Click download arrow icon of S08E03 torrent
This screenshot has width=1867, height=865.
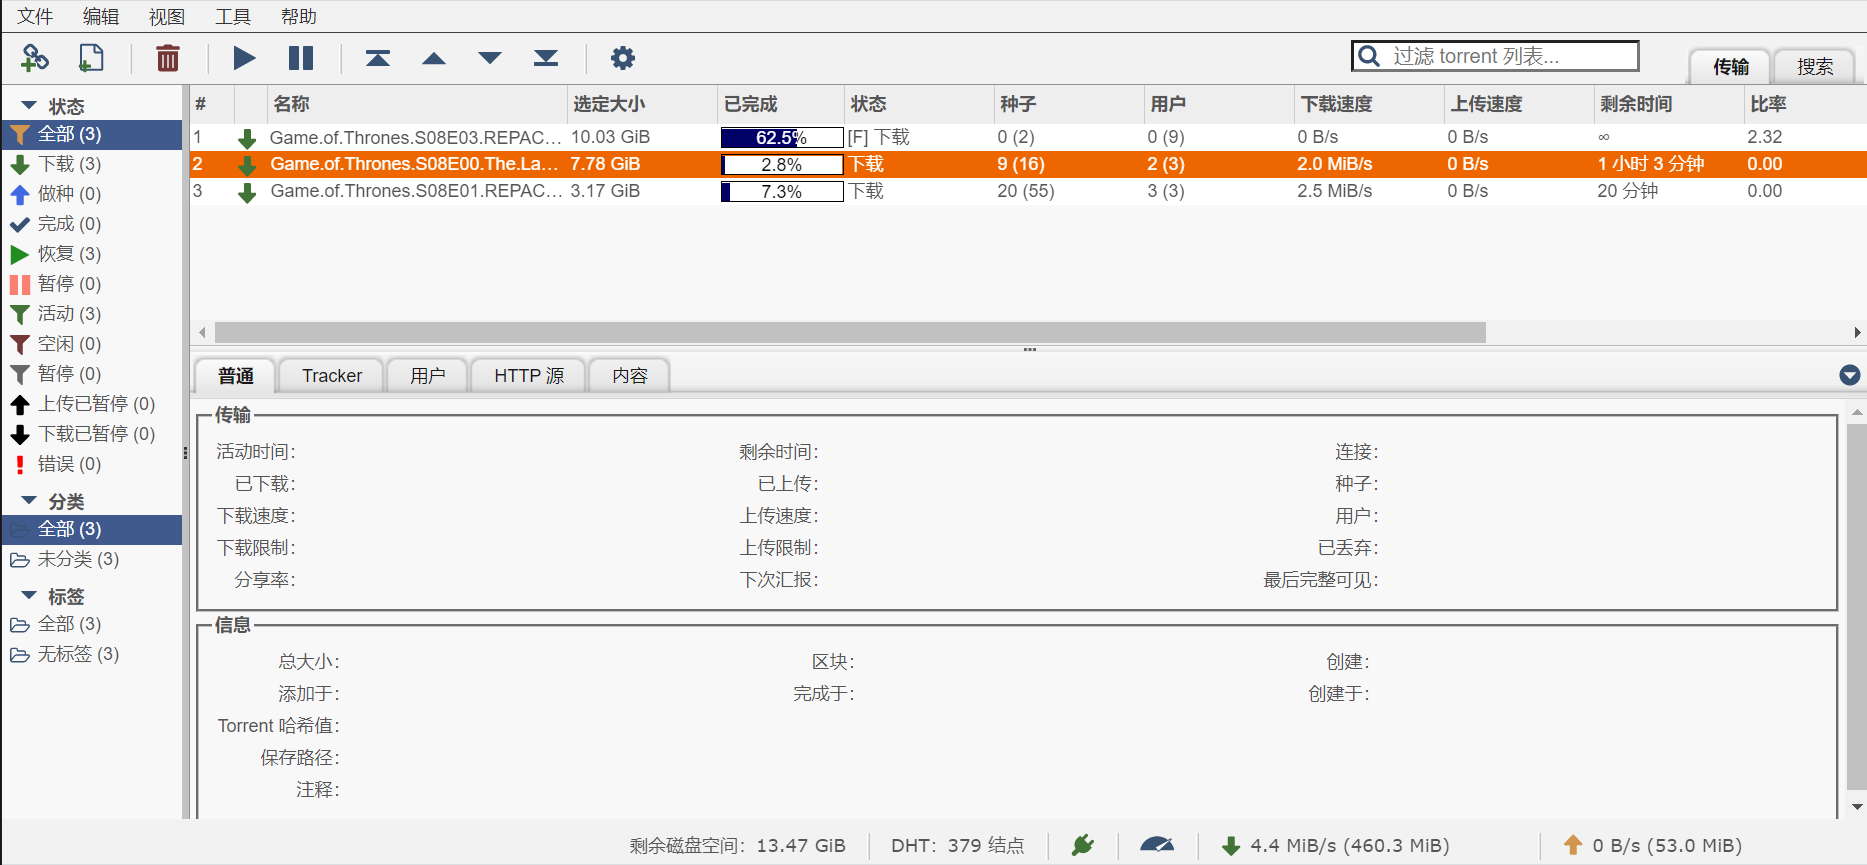pyautogui.click(x=247, y=139)
